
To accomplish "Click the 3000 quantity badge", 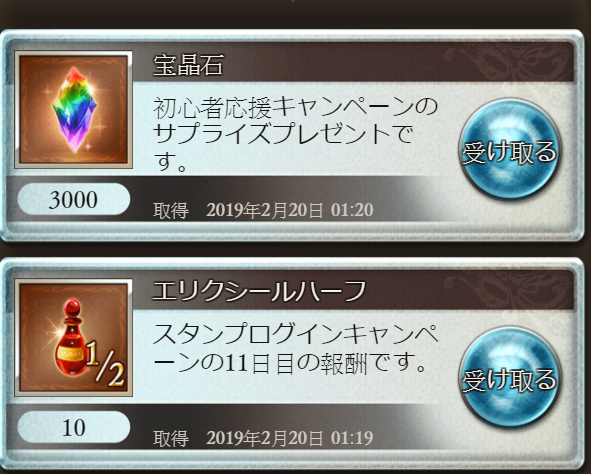I will click(73, 199).
